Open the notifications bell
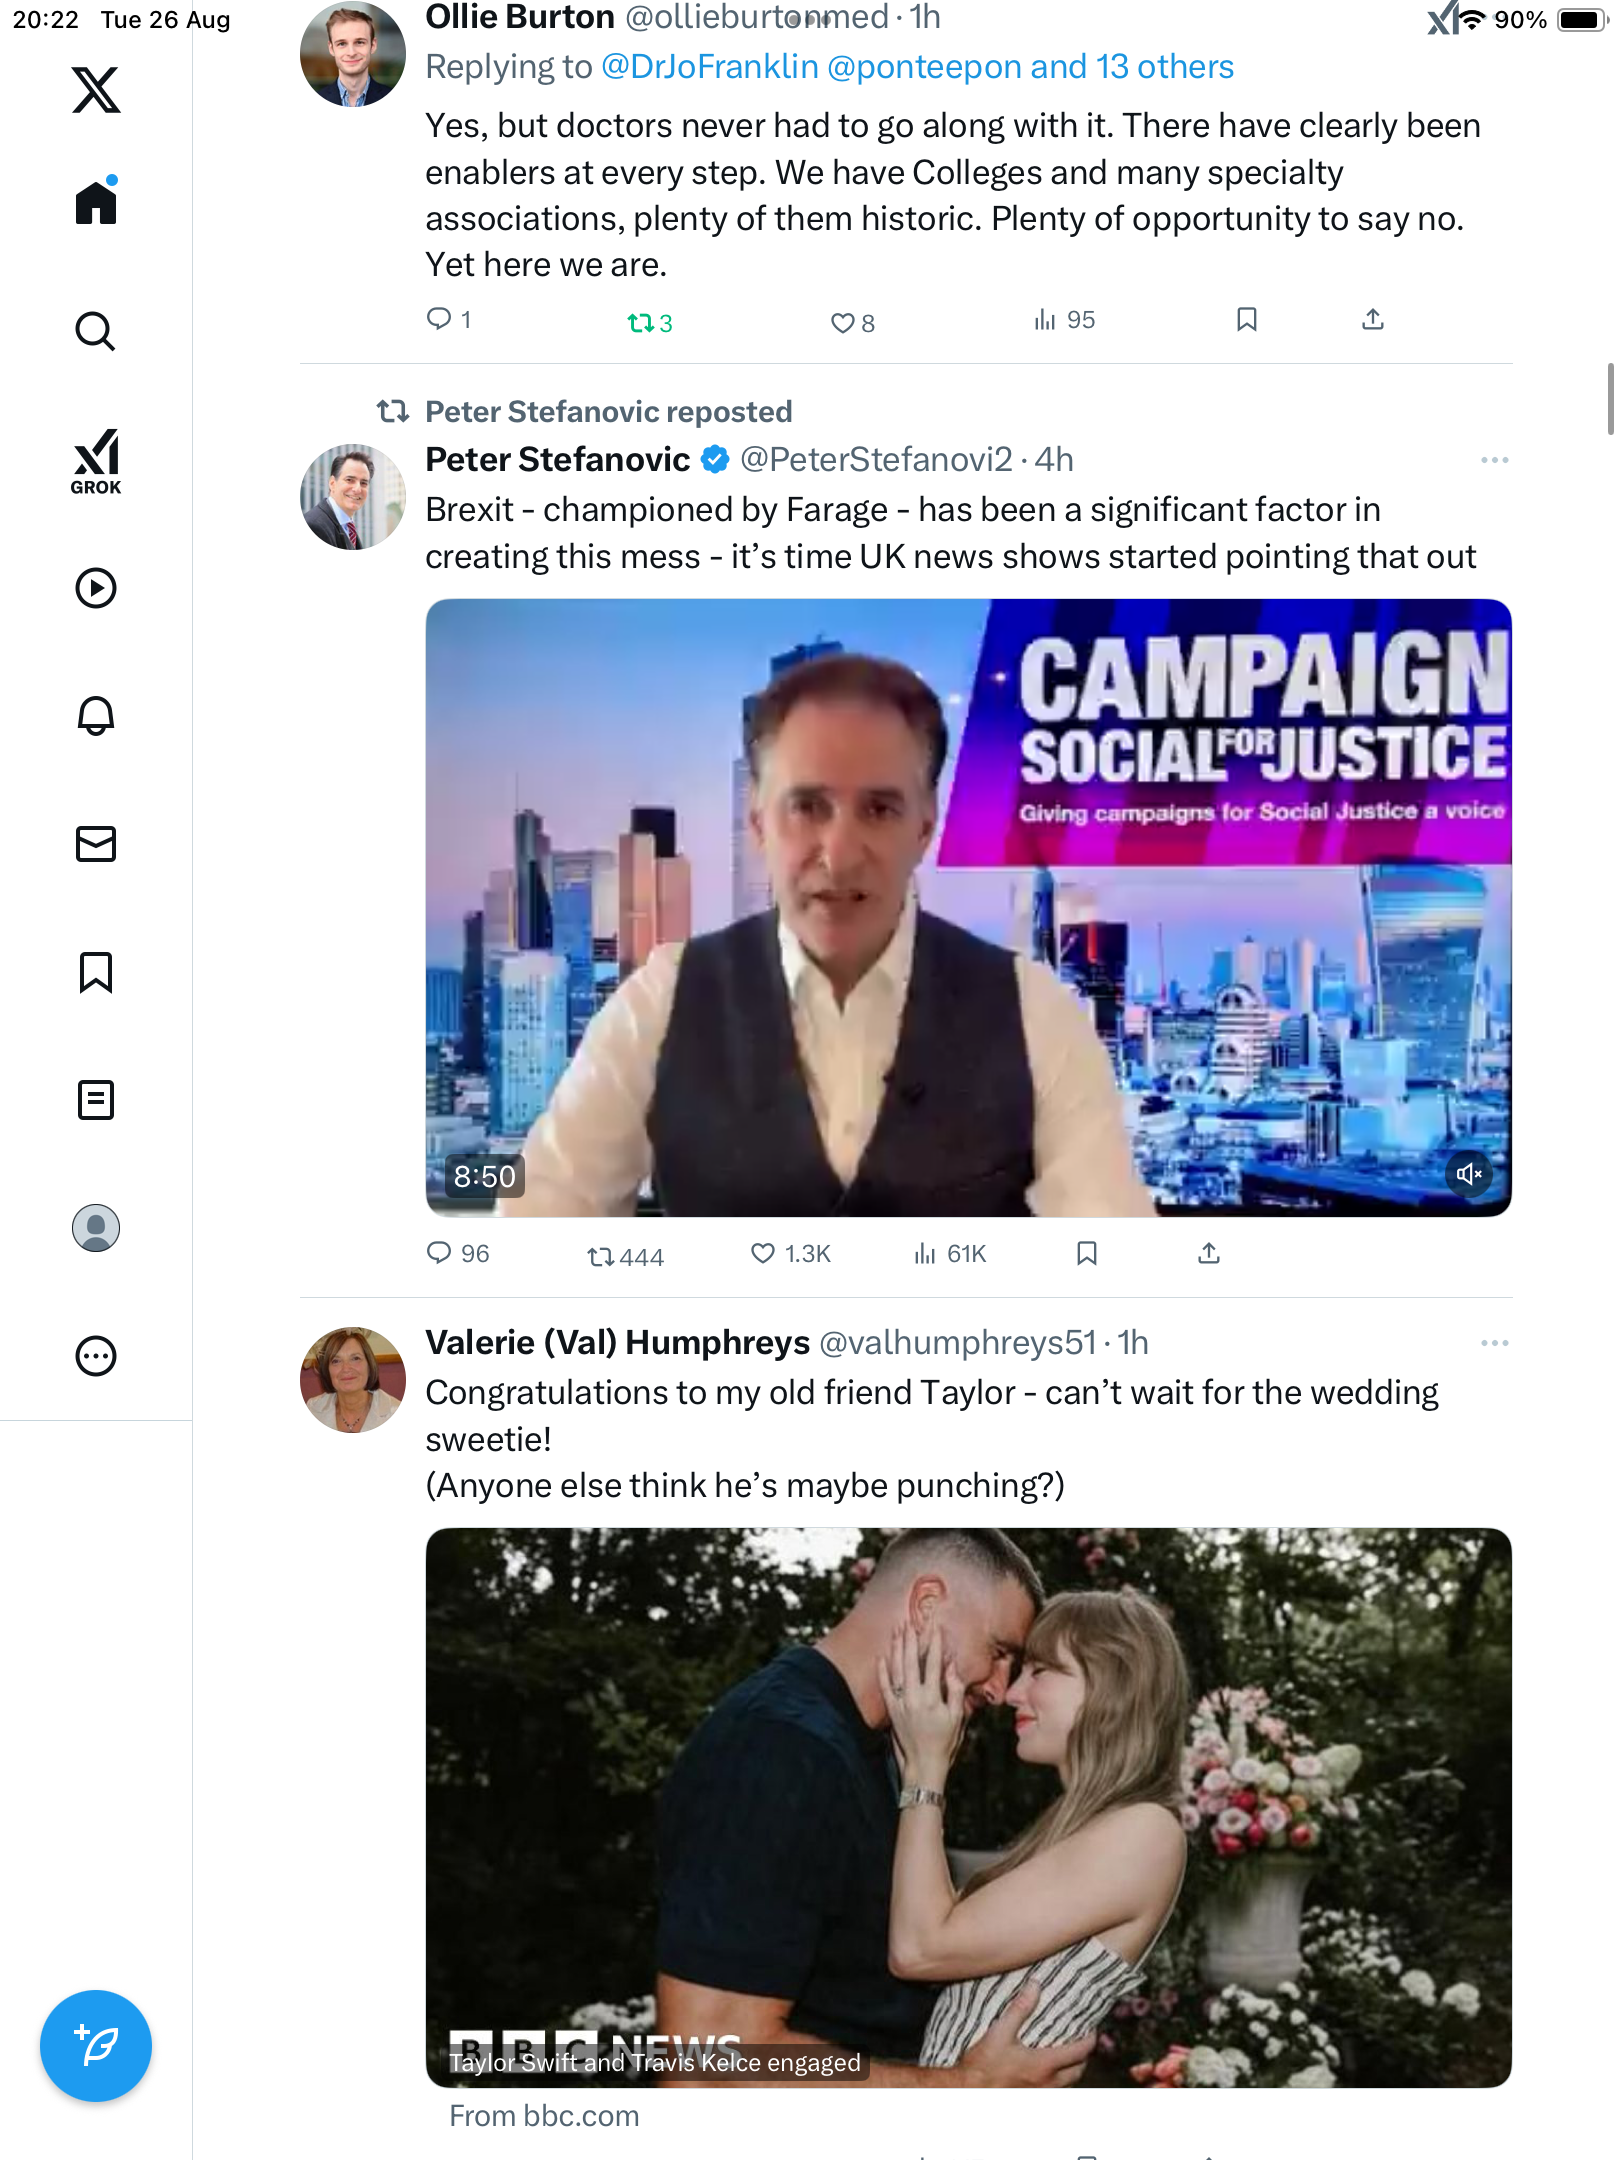The image size is (1620, 2160). [96, 716]
